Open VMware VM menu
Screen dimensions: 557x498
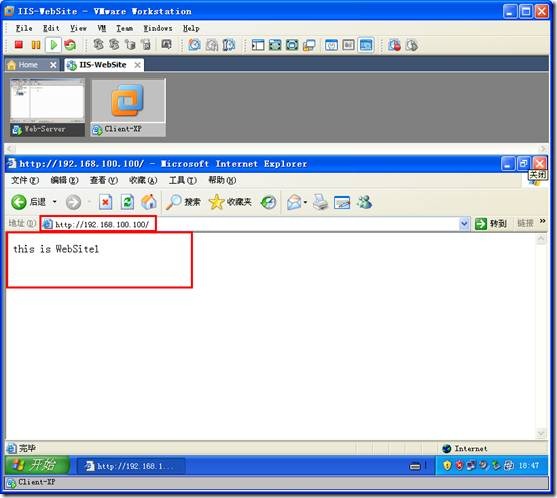[102, 28]
